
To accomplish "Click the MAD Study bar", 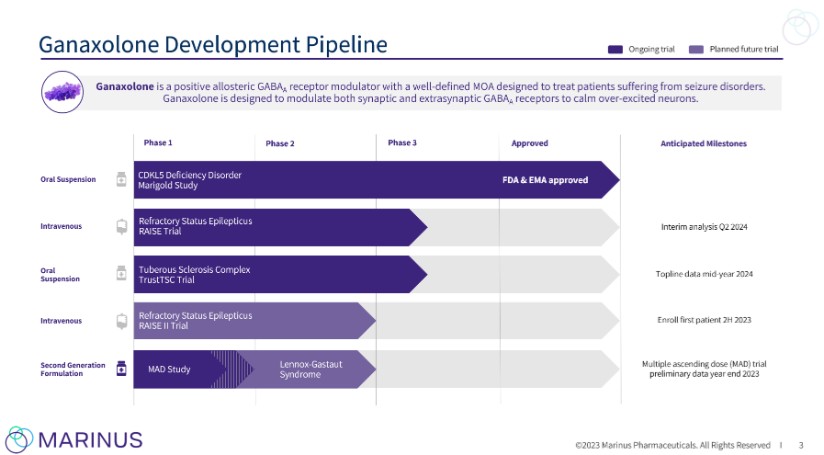I will [169, 369].
